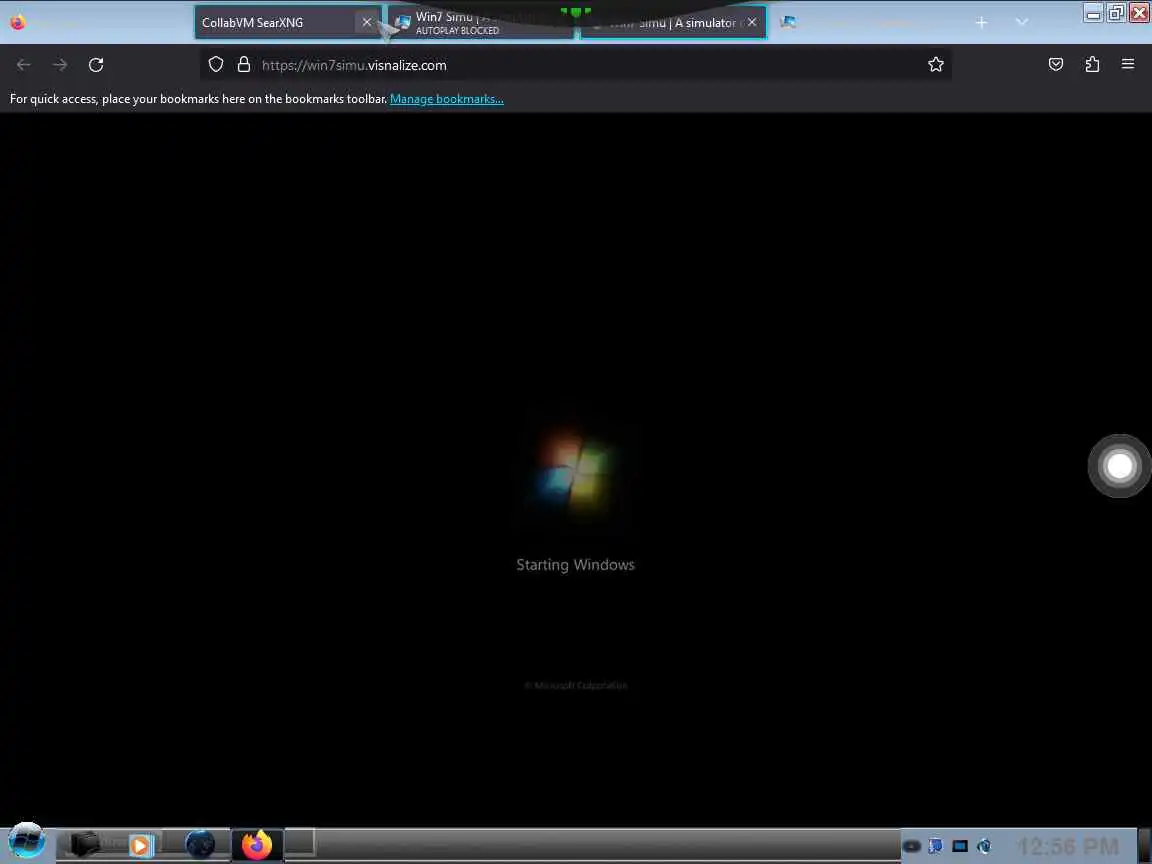
Task: Click the black box taskbar icon
Action: tap(84, 845)
